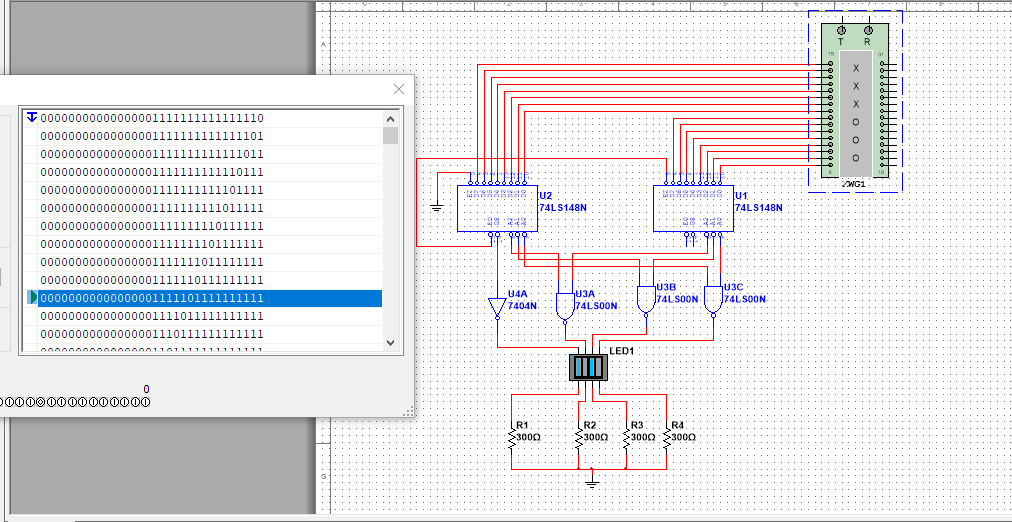Select pattern row ending 1111111111111011
Image resolution: width=1012 pixels, height=522 pixels.
coord(210,155)
